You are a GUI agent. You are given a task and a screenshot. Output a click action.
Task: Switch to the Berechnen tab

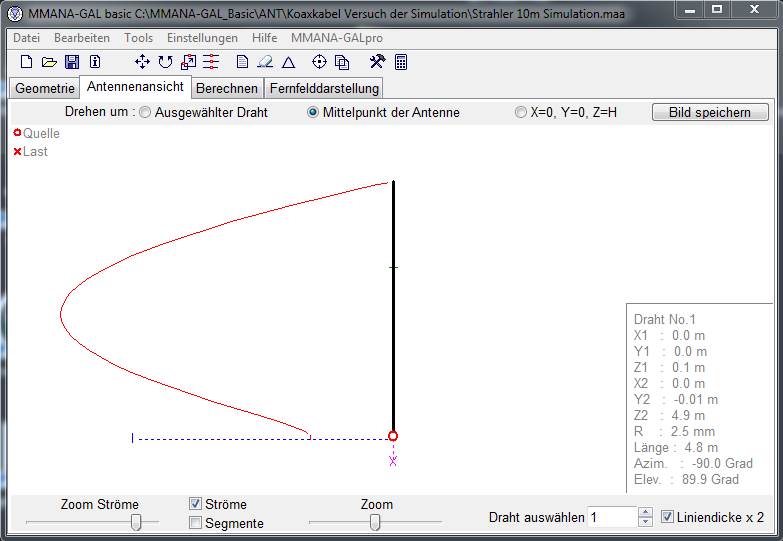click(227, 88)
